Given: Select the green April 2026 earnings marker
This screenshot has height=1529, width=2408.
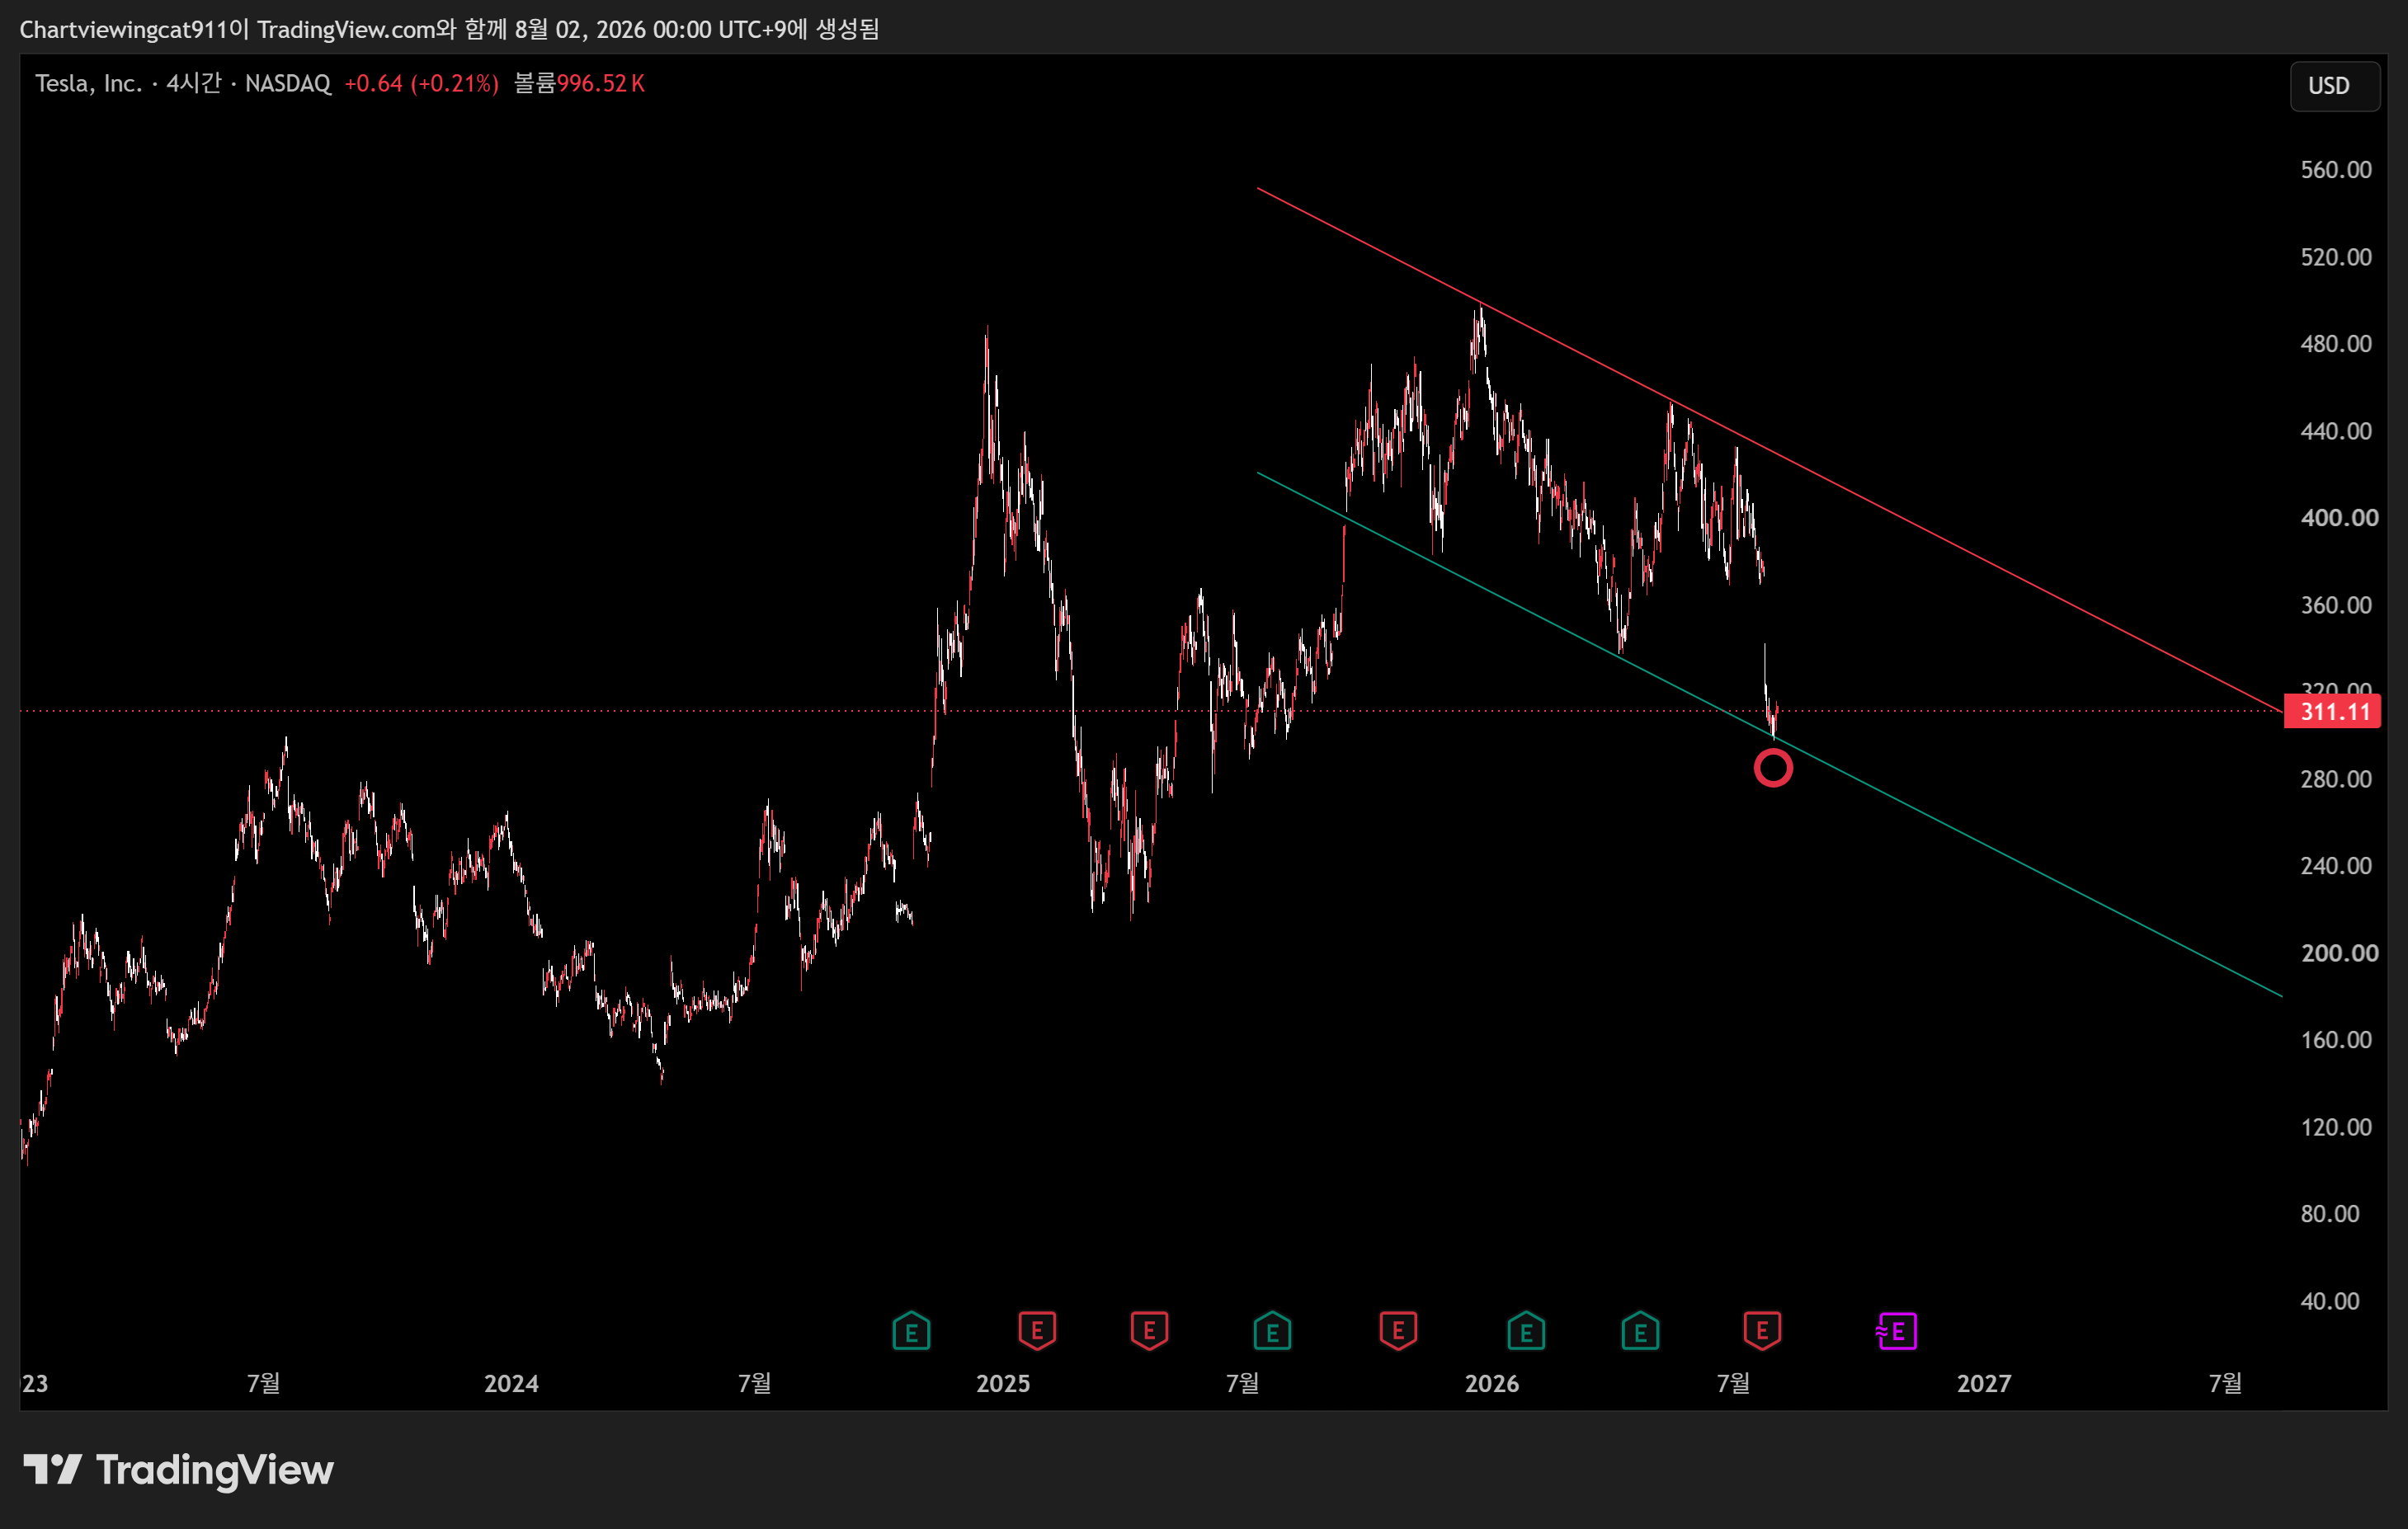Looking at the screenshot, I should click(x=1640, y=1331).
